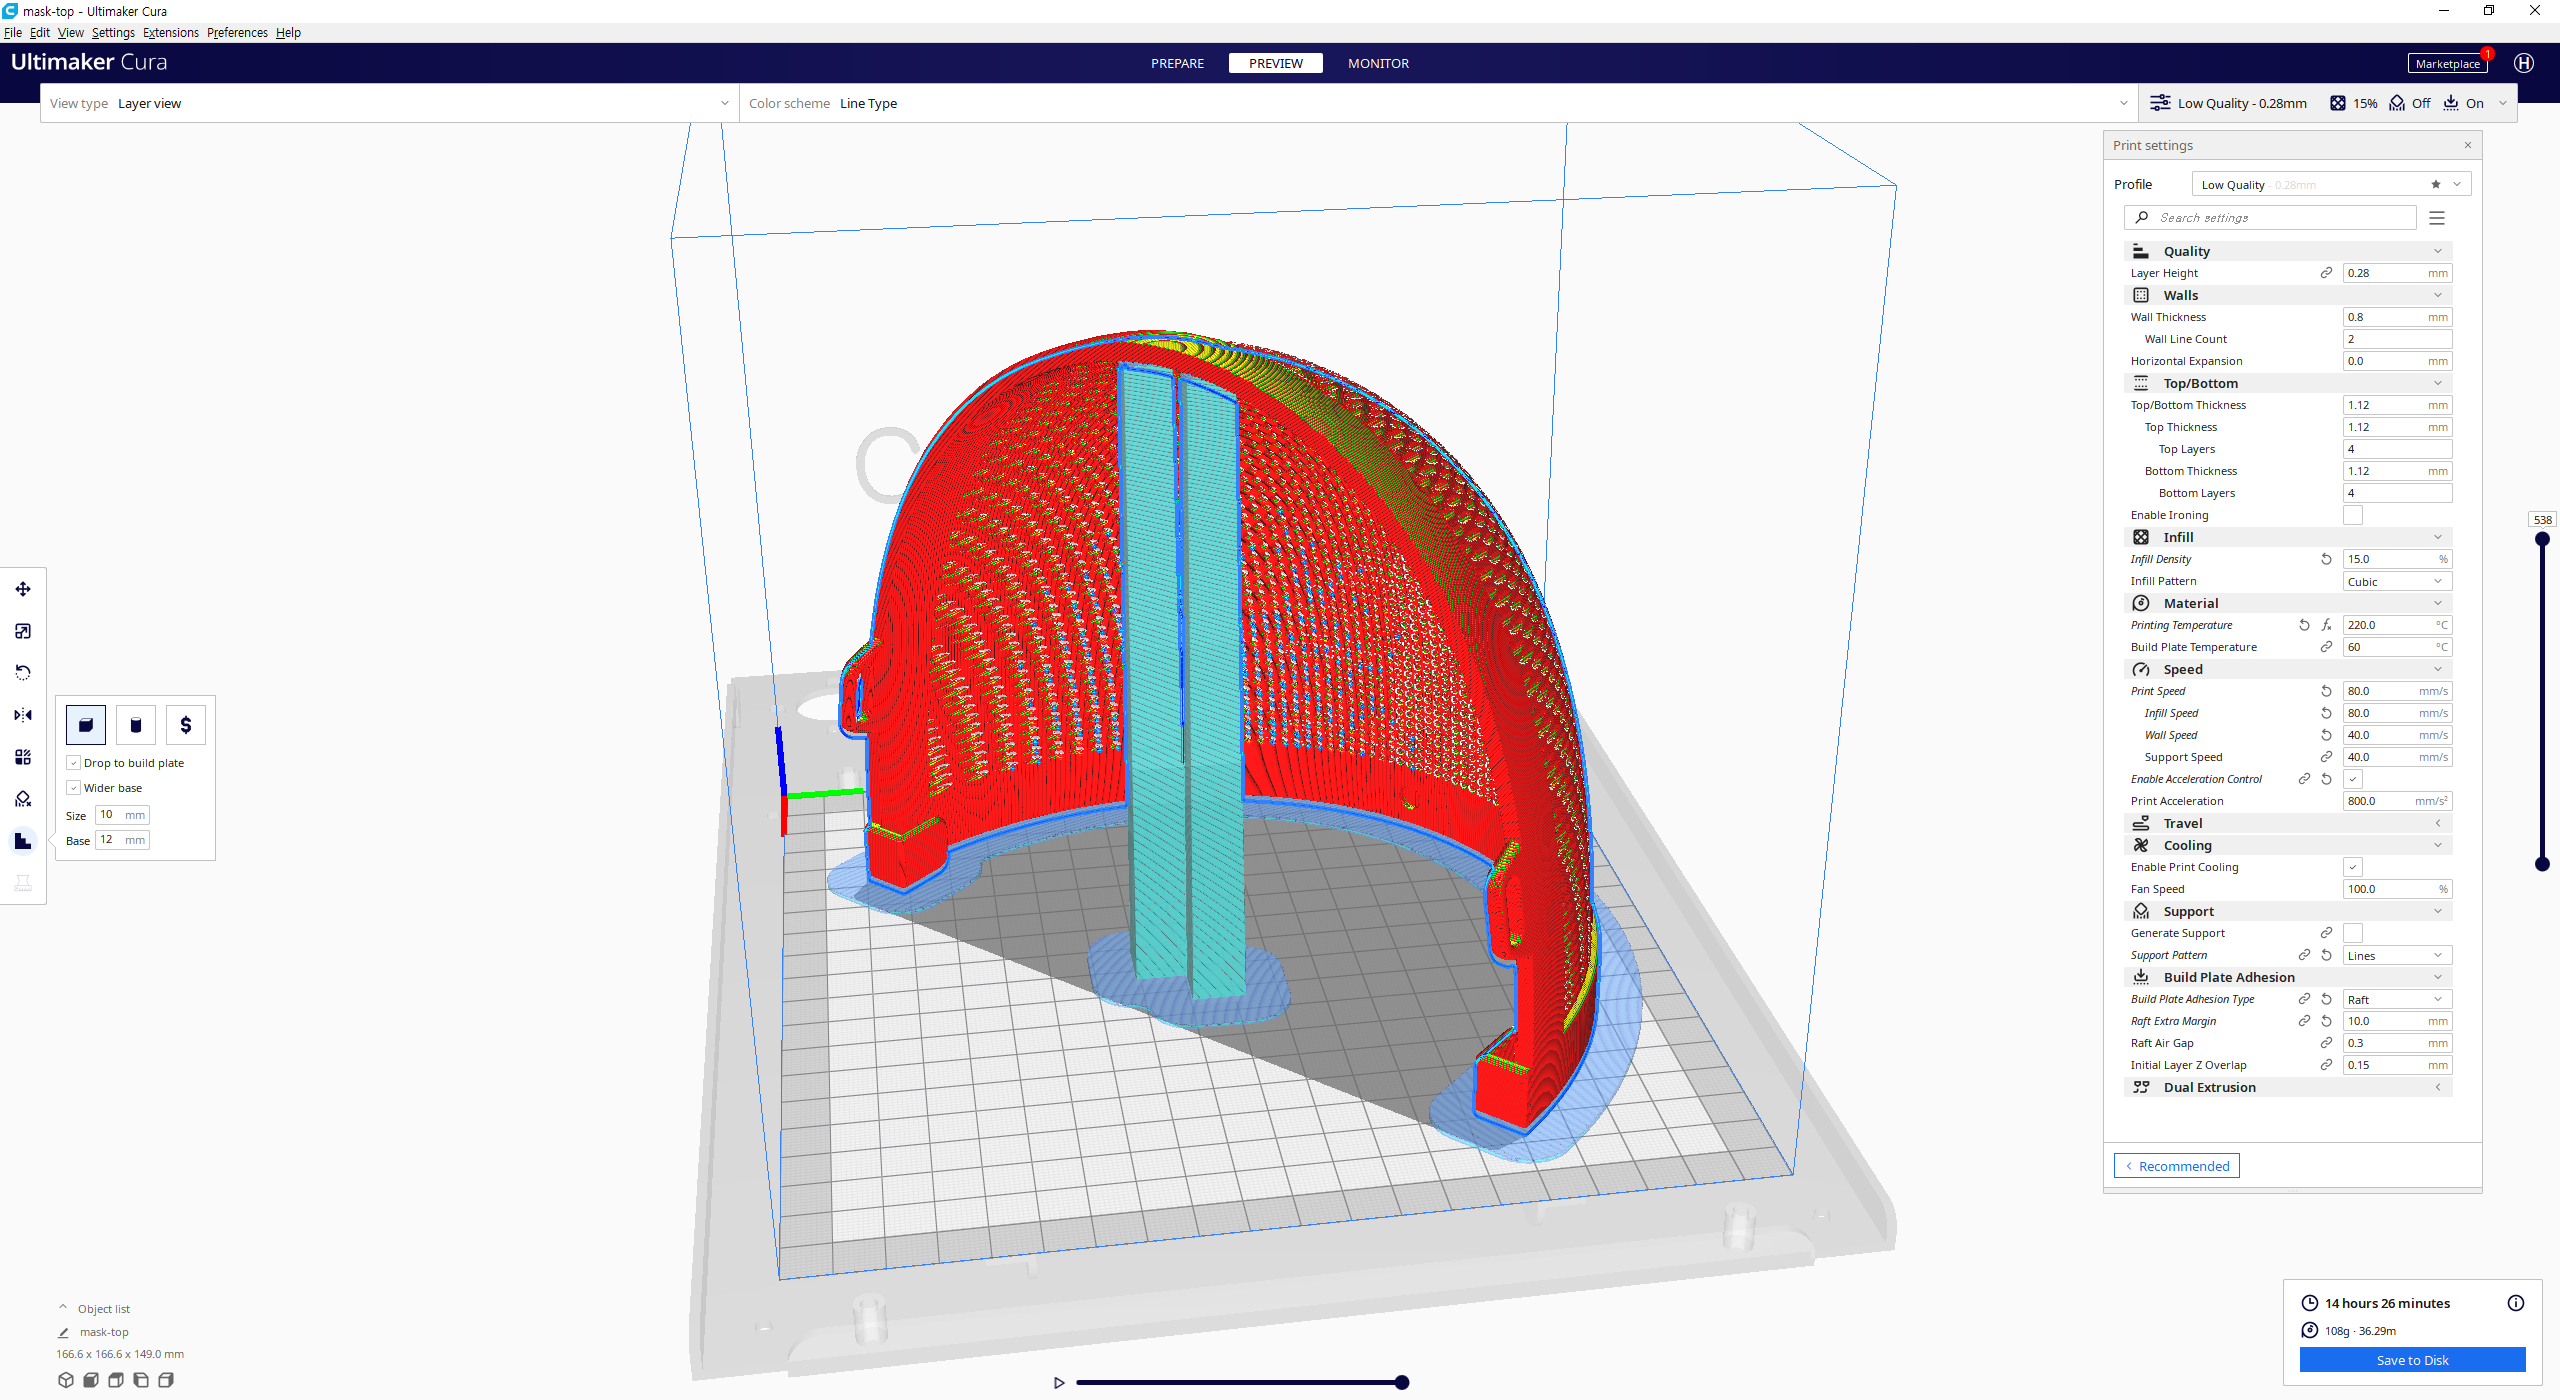Viewport: 2560px width, 1400px height.
Task: Enable Generate Support checkbox
Action: pos(2353,933)
